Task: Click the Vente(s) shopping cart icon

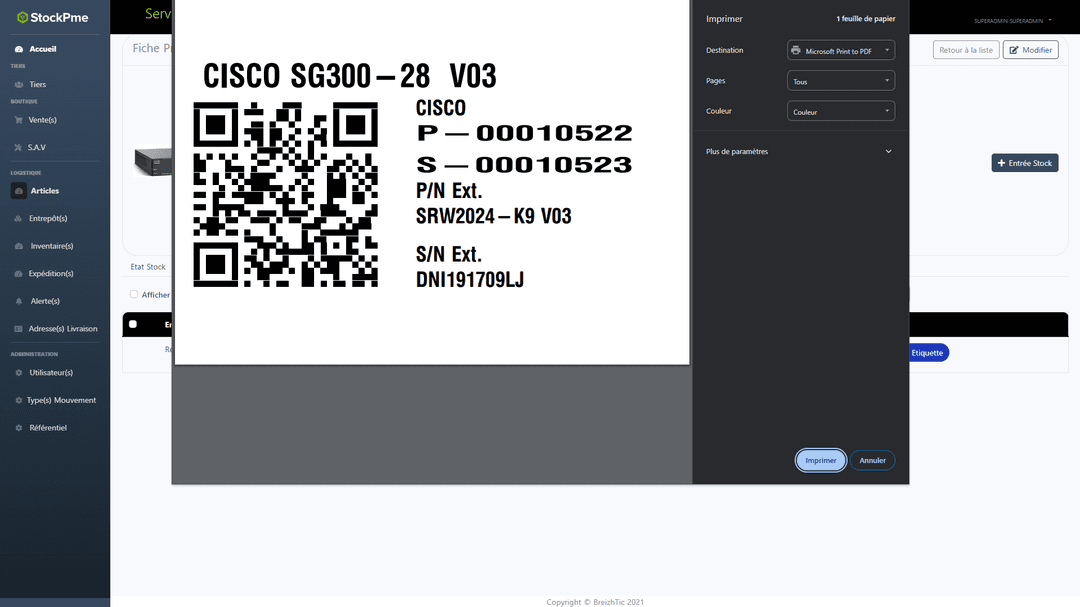Action: [x=19, y=120]
